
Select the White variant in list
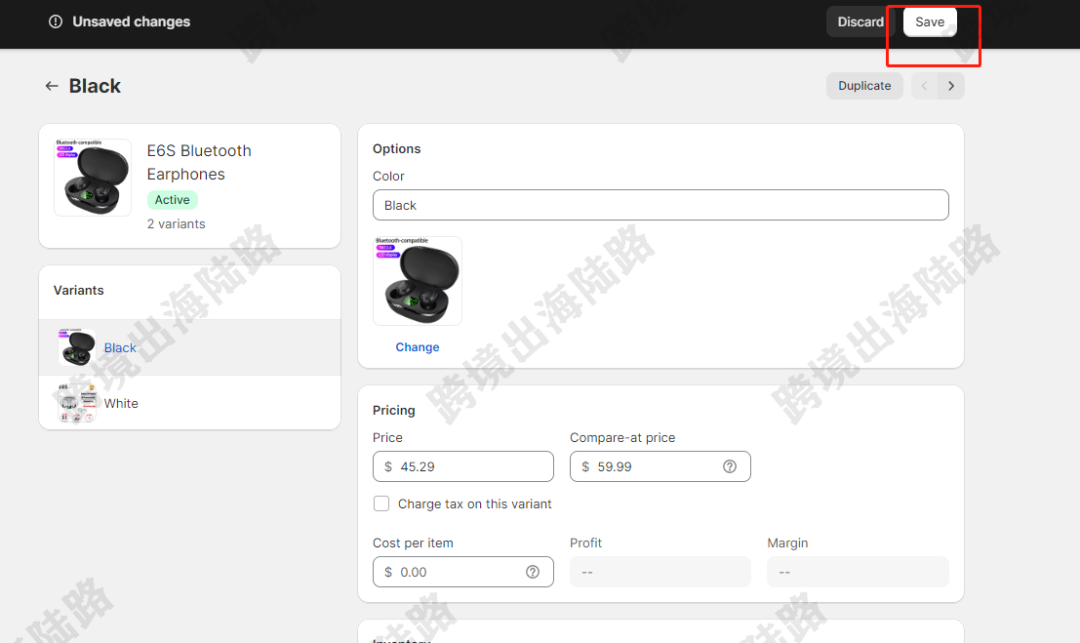189,403
